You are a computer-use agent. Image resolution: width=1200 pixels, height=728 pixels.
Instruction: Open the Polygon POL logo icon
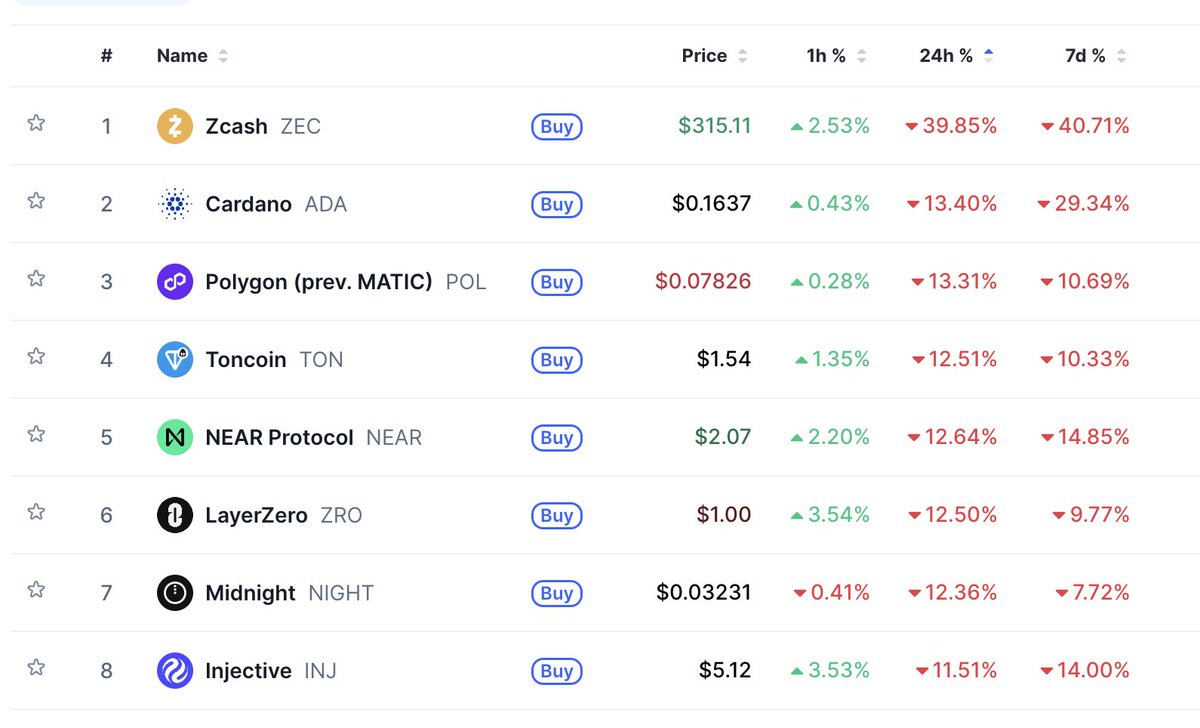click(175, 282)
